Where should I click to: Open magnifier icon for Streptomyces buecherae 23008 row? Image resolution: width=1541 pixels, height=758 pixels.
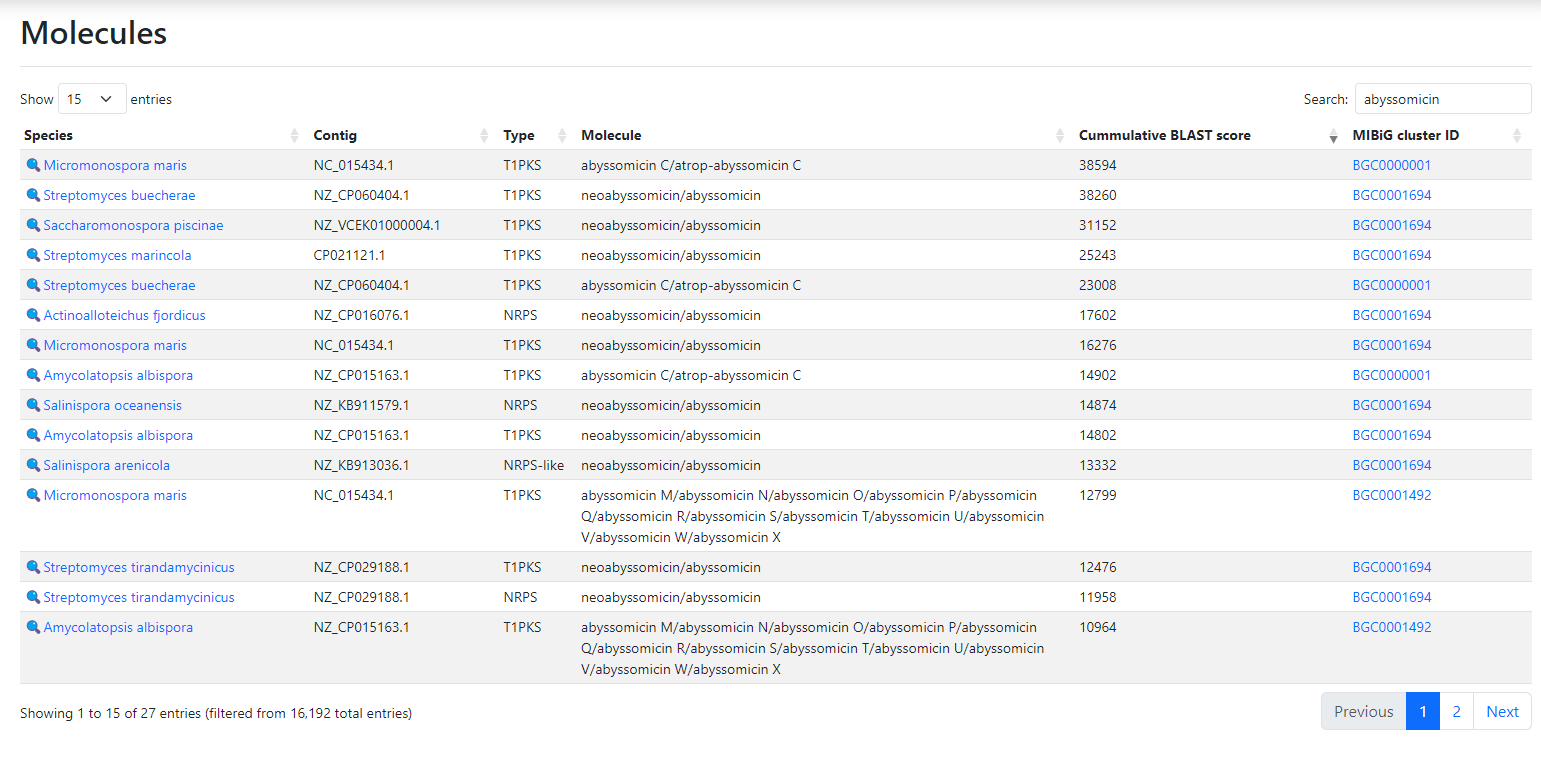33,285
